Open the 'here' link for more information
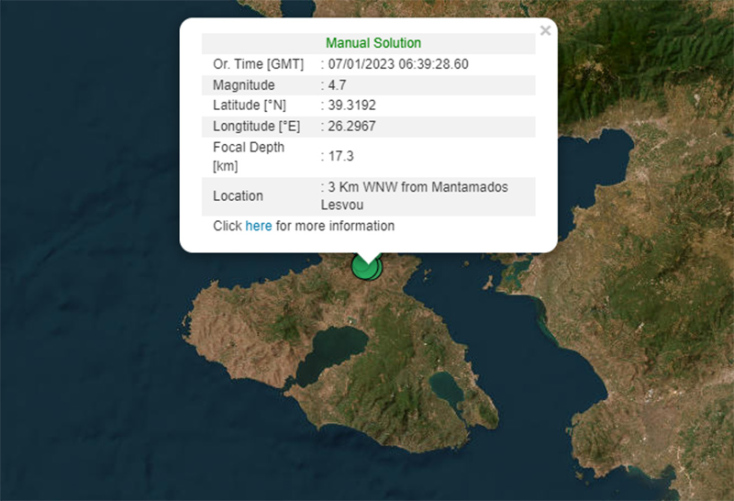 258,226
